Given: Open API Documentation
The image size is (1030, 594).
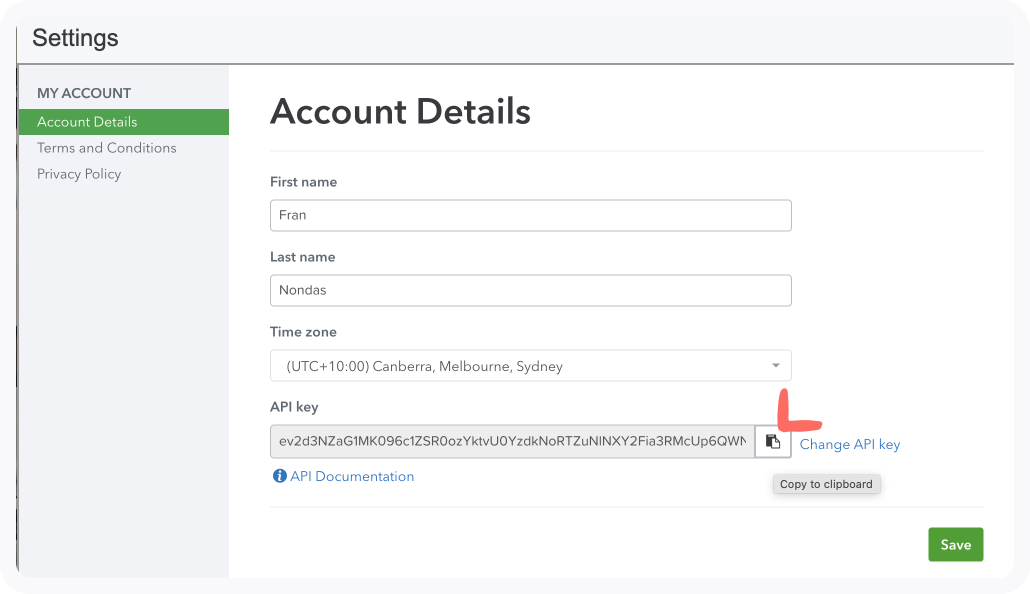Looking at the screenshot, I should tap(351, 476).
